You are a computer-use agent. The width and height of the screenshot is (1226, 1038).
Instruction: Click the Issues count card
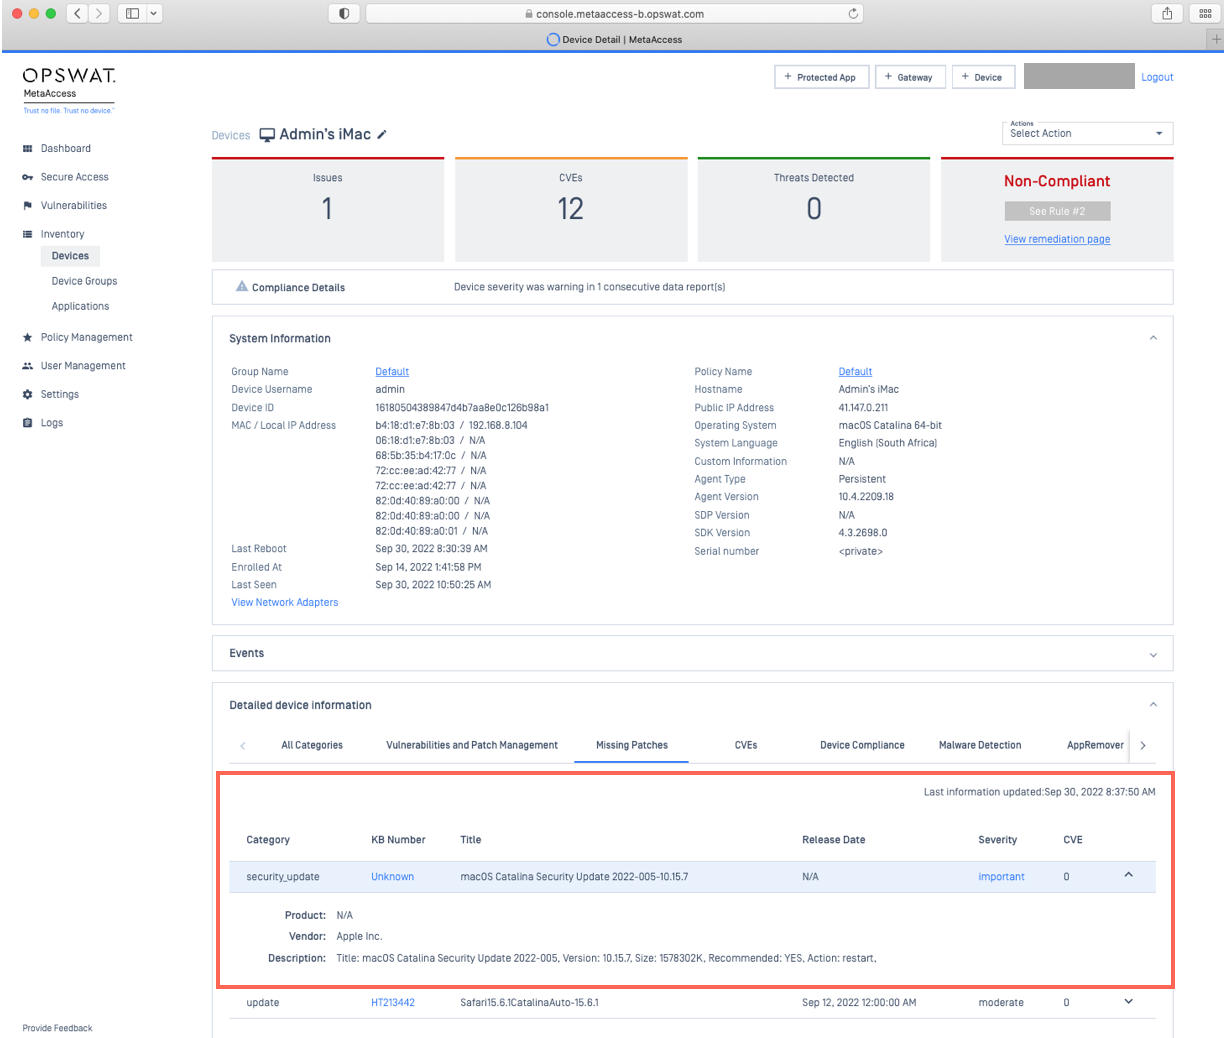click(328, 209)
